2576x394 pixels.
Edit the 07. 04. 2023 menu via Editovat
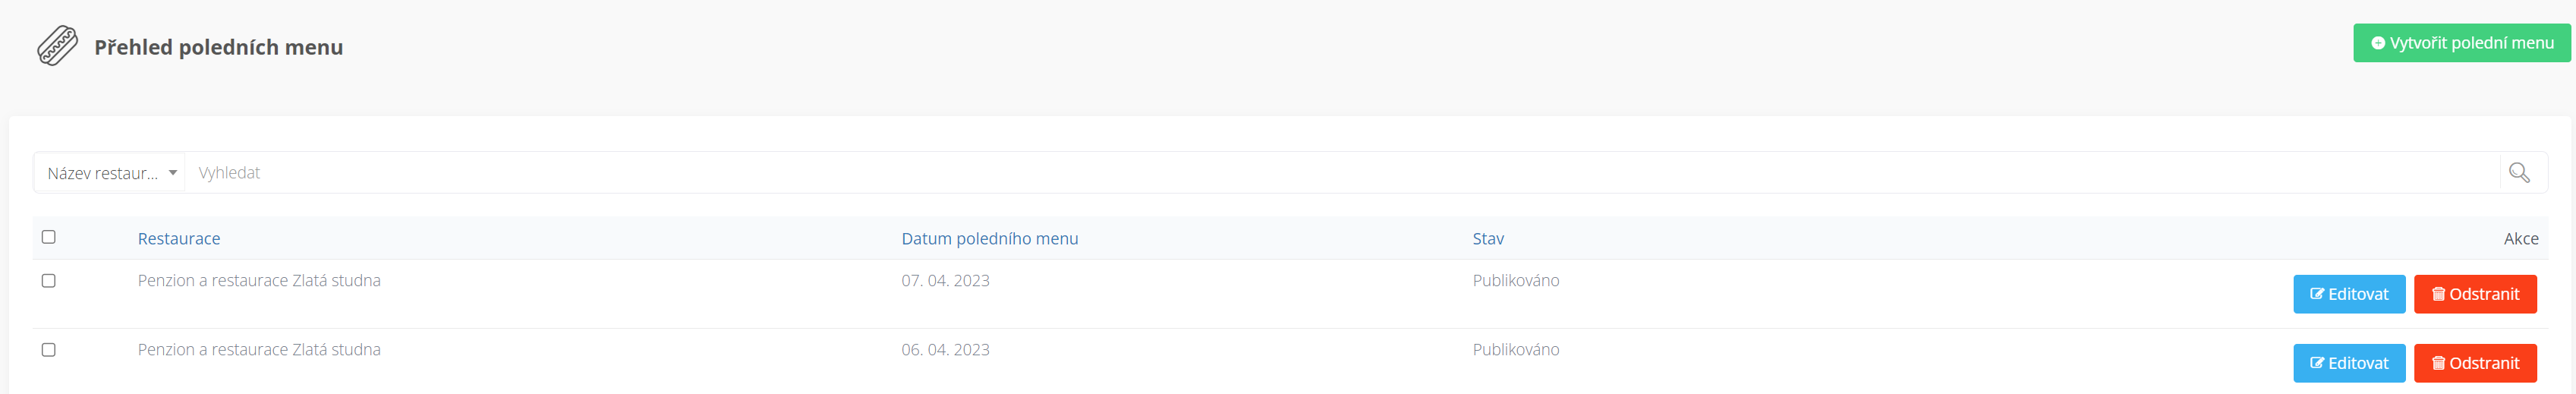[x=2349, y=294]
